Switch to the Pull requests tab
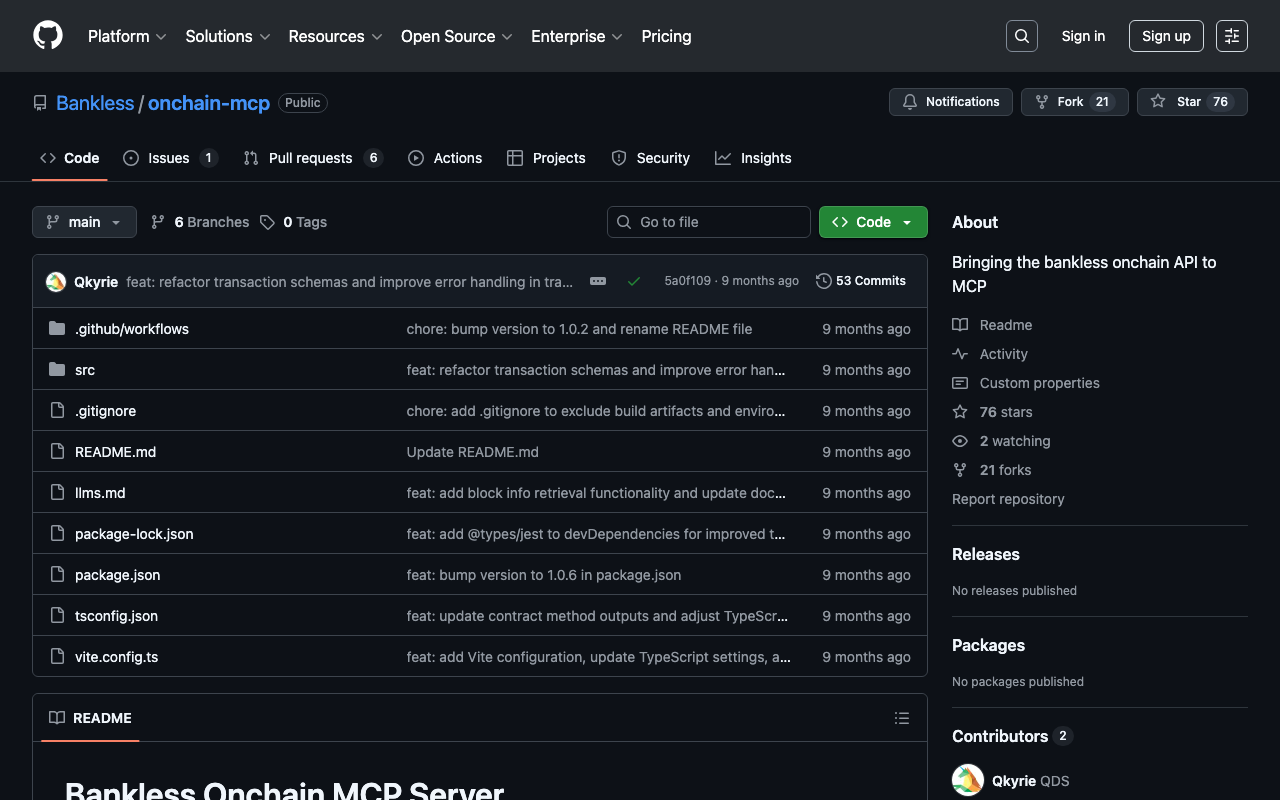The height and width of the screenshot is (800, 1280). 311,158
